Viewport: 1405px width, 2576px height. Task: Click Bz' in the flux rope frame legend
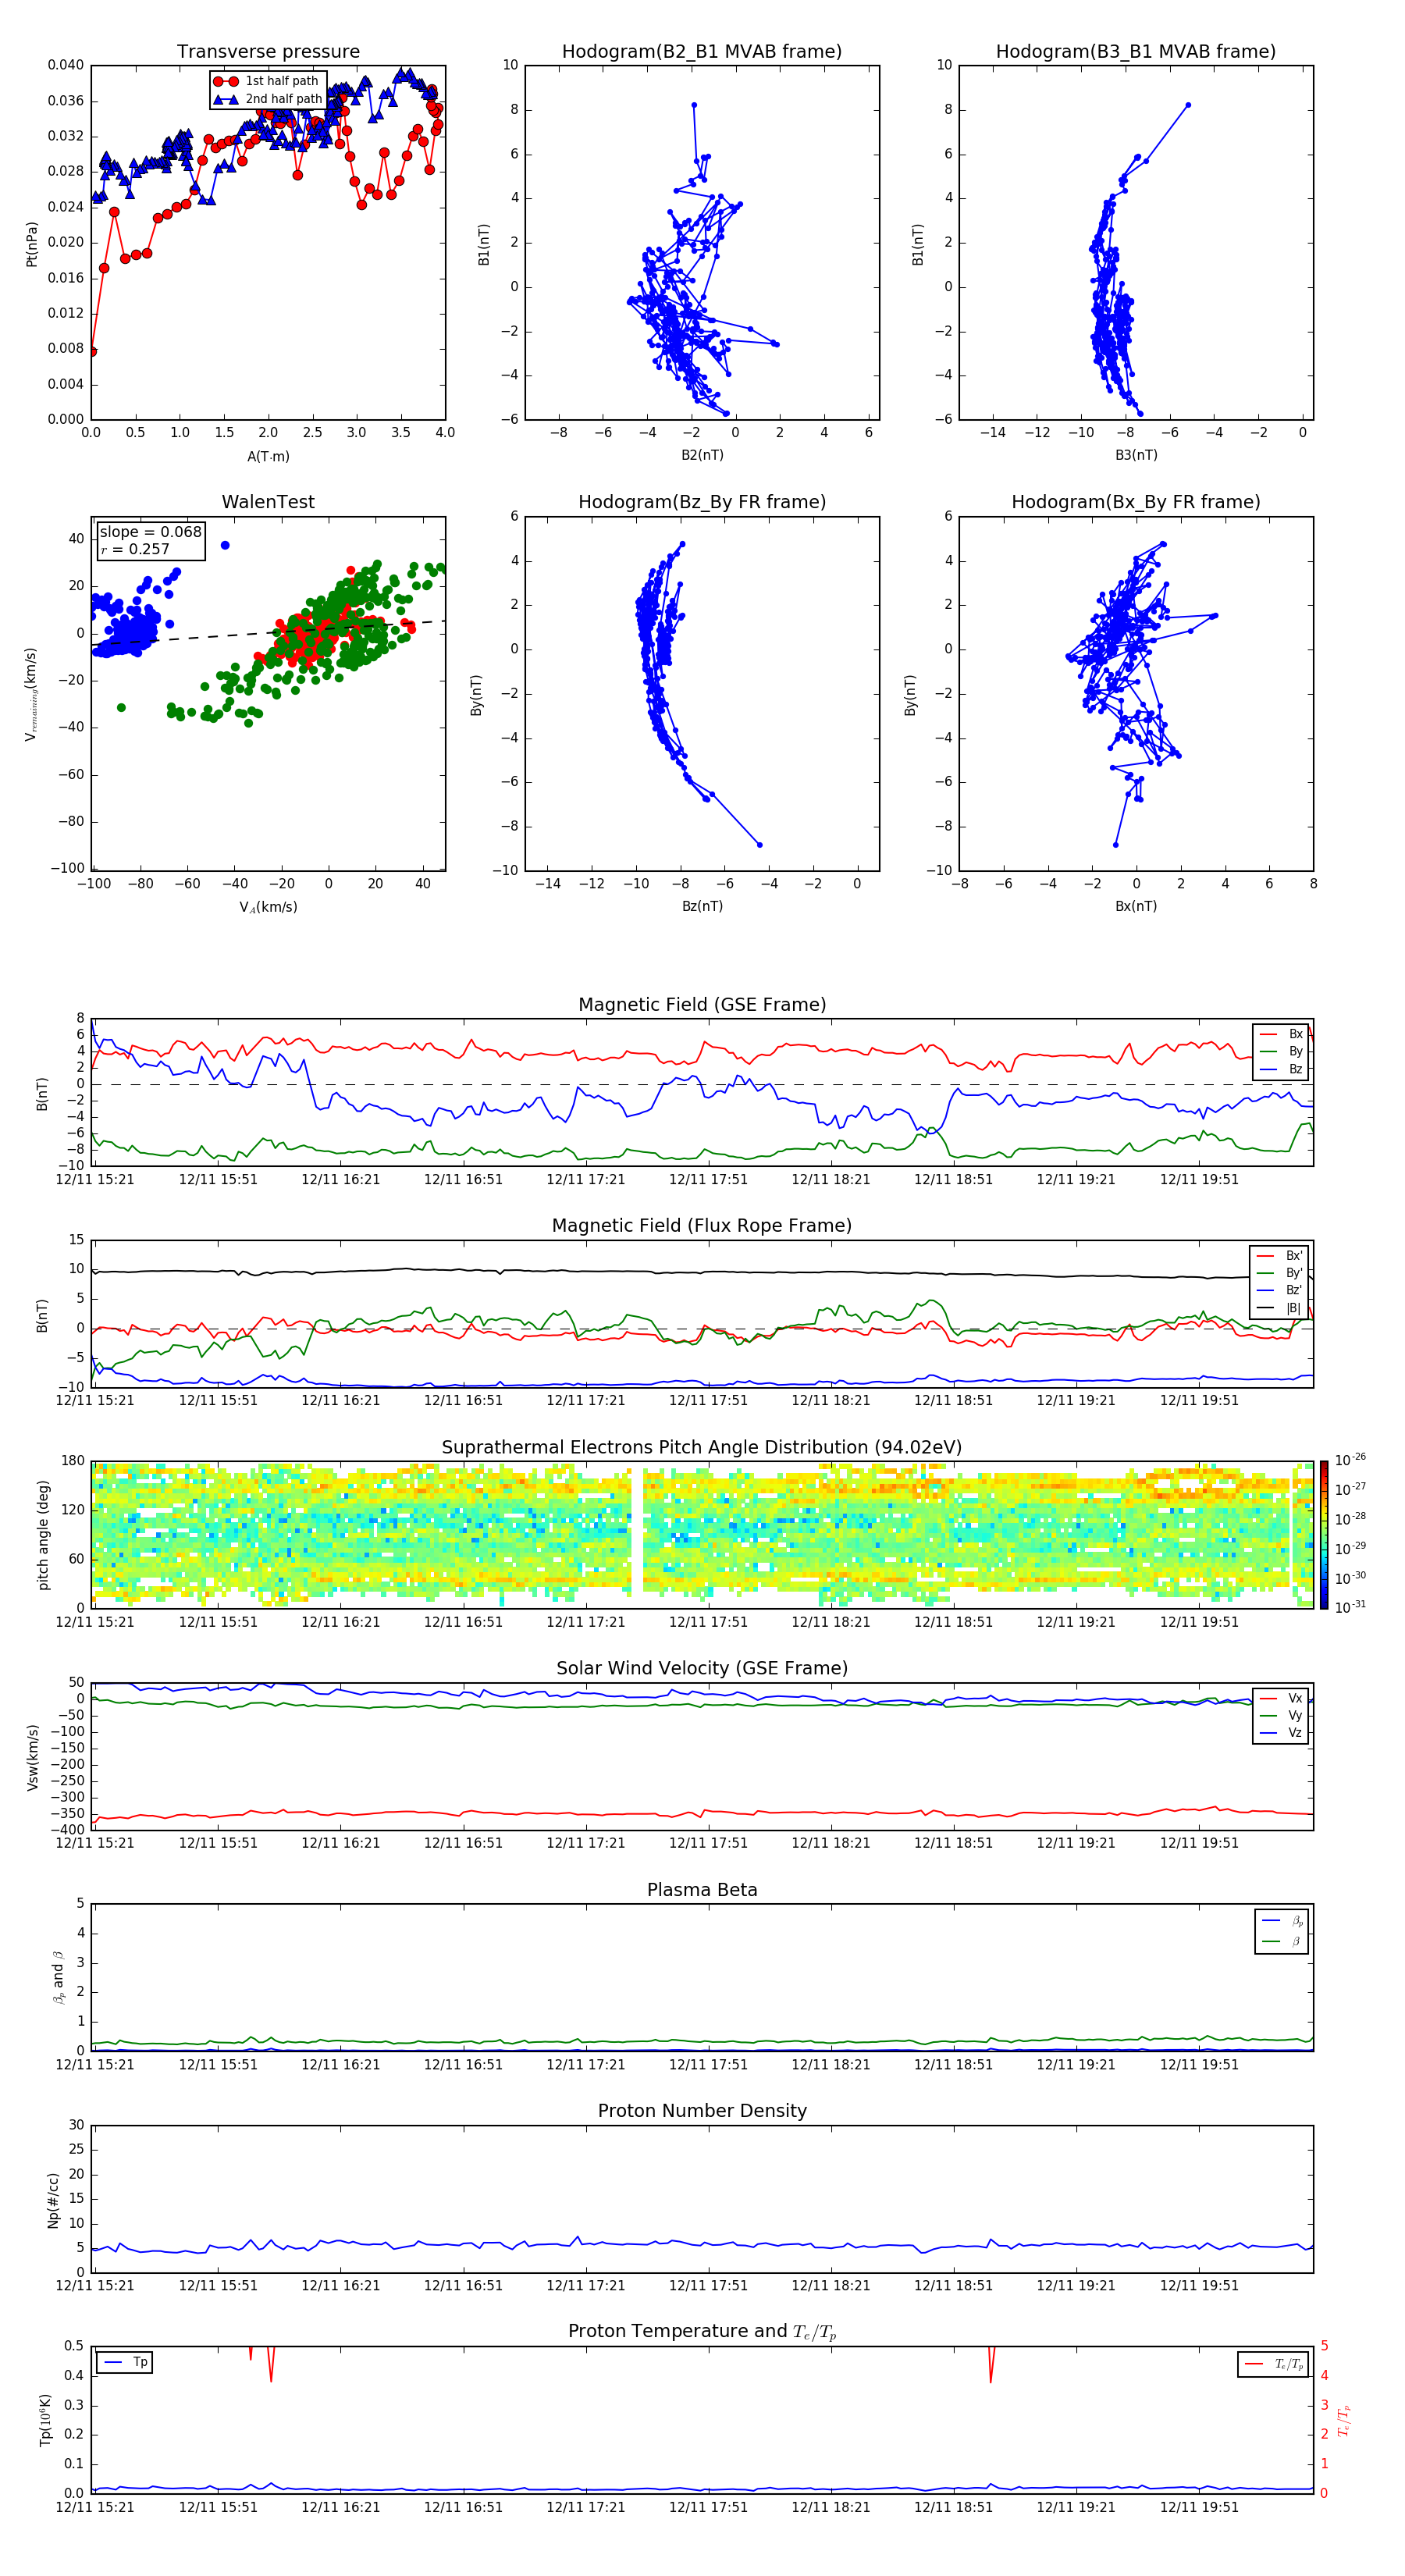[1280, 1290]
